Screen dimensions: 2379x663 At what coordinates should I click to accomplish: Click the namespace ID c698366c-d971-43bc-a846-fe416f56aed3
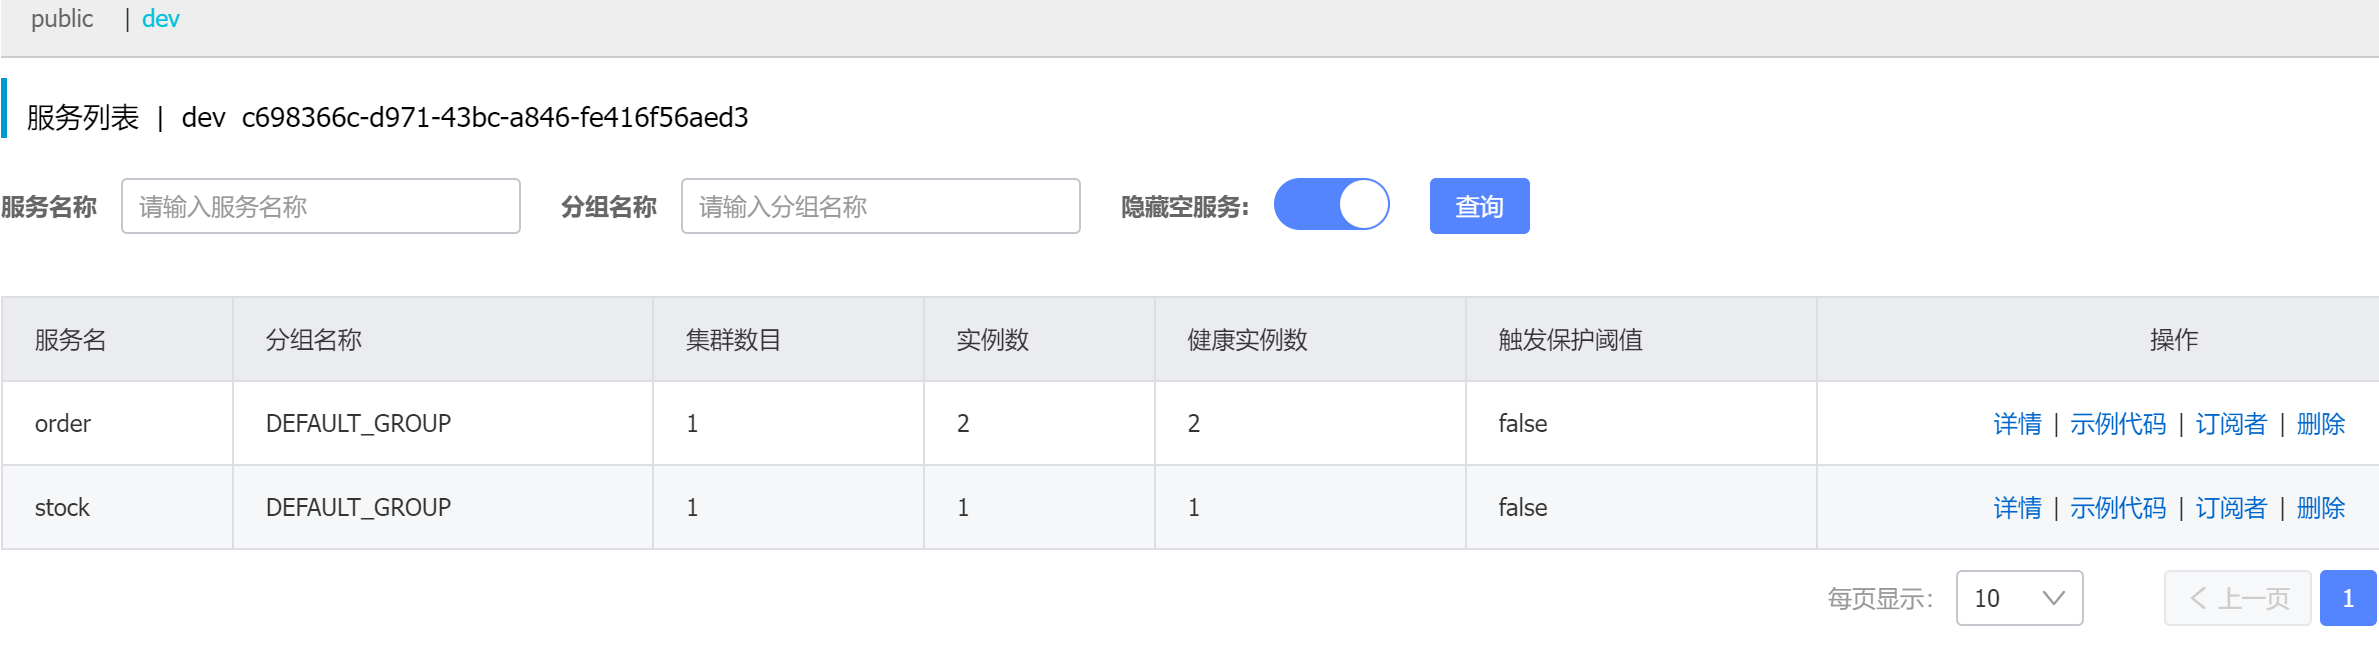tap(495, 118)
